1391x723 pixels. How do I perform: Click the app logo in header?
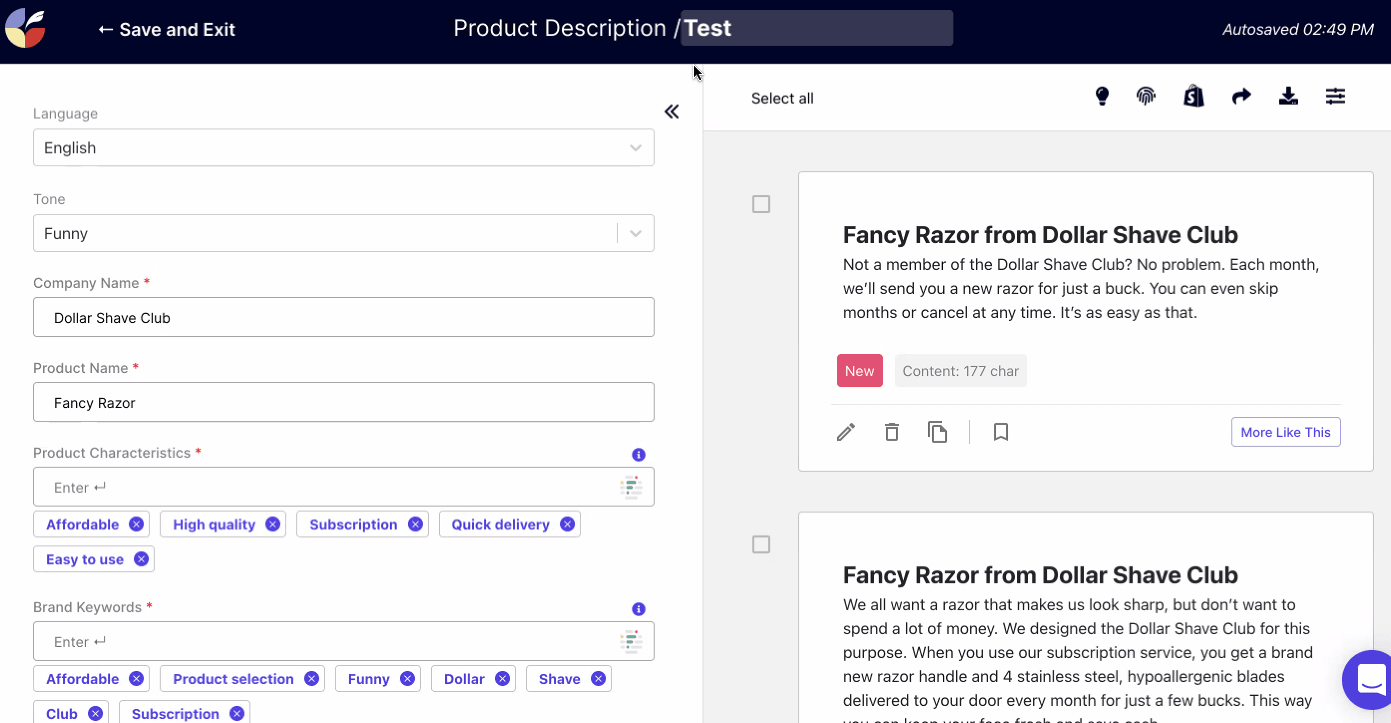25,29
